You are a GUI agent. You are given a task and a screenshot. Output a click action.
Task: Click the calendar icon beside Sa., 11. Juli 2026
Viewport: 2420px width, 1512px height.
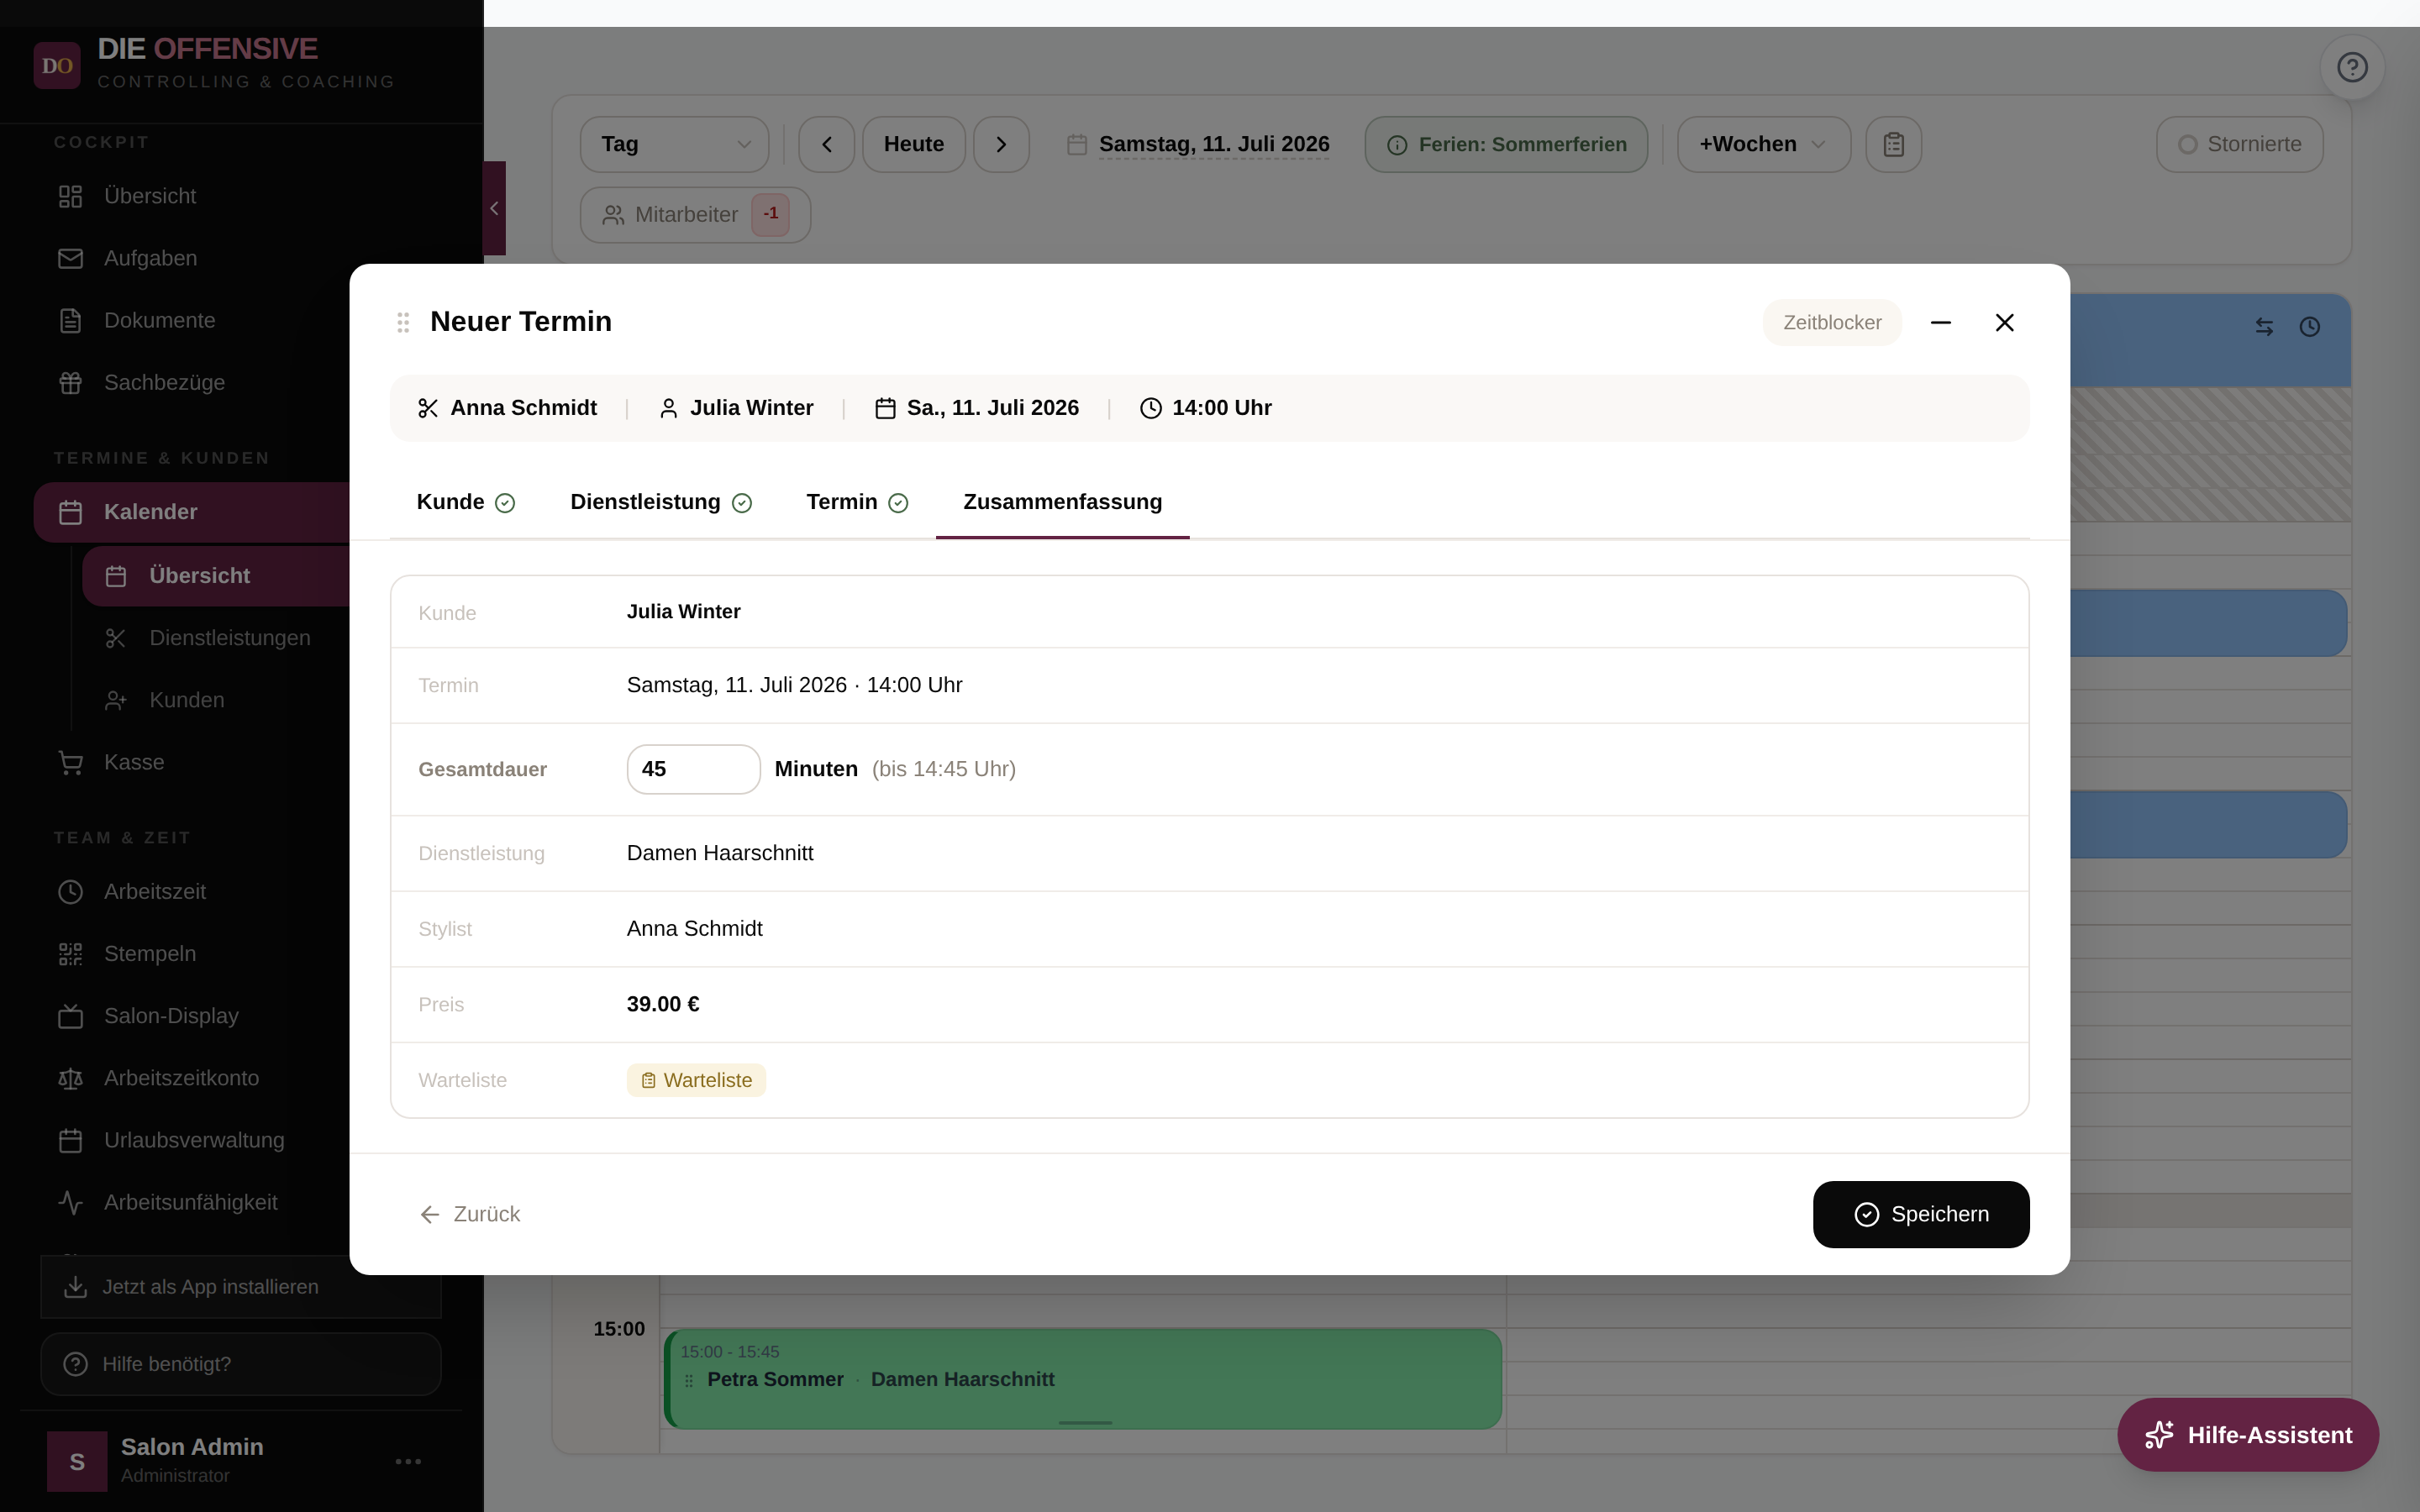[885, 408]
